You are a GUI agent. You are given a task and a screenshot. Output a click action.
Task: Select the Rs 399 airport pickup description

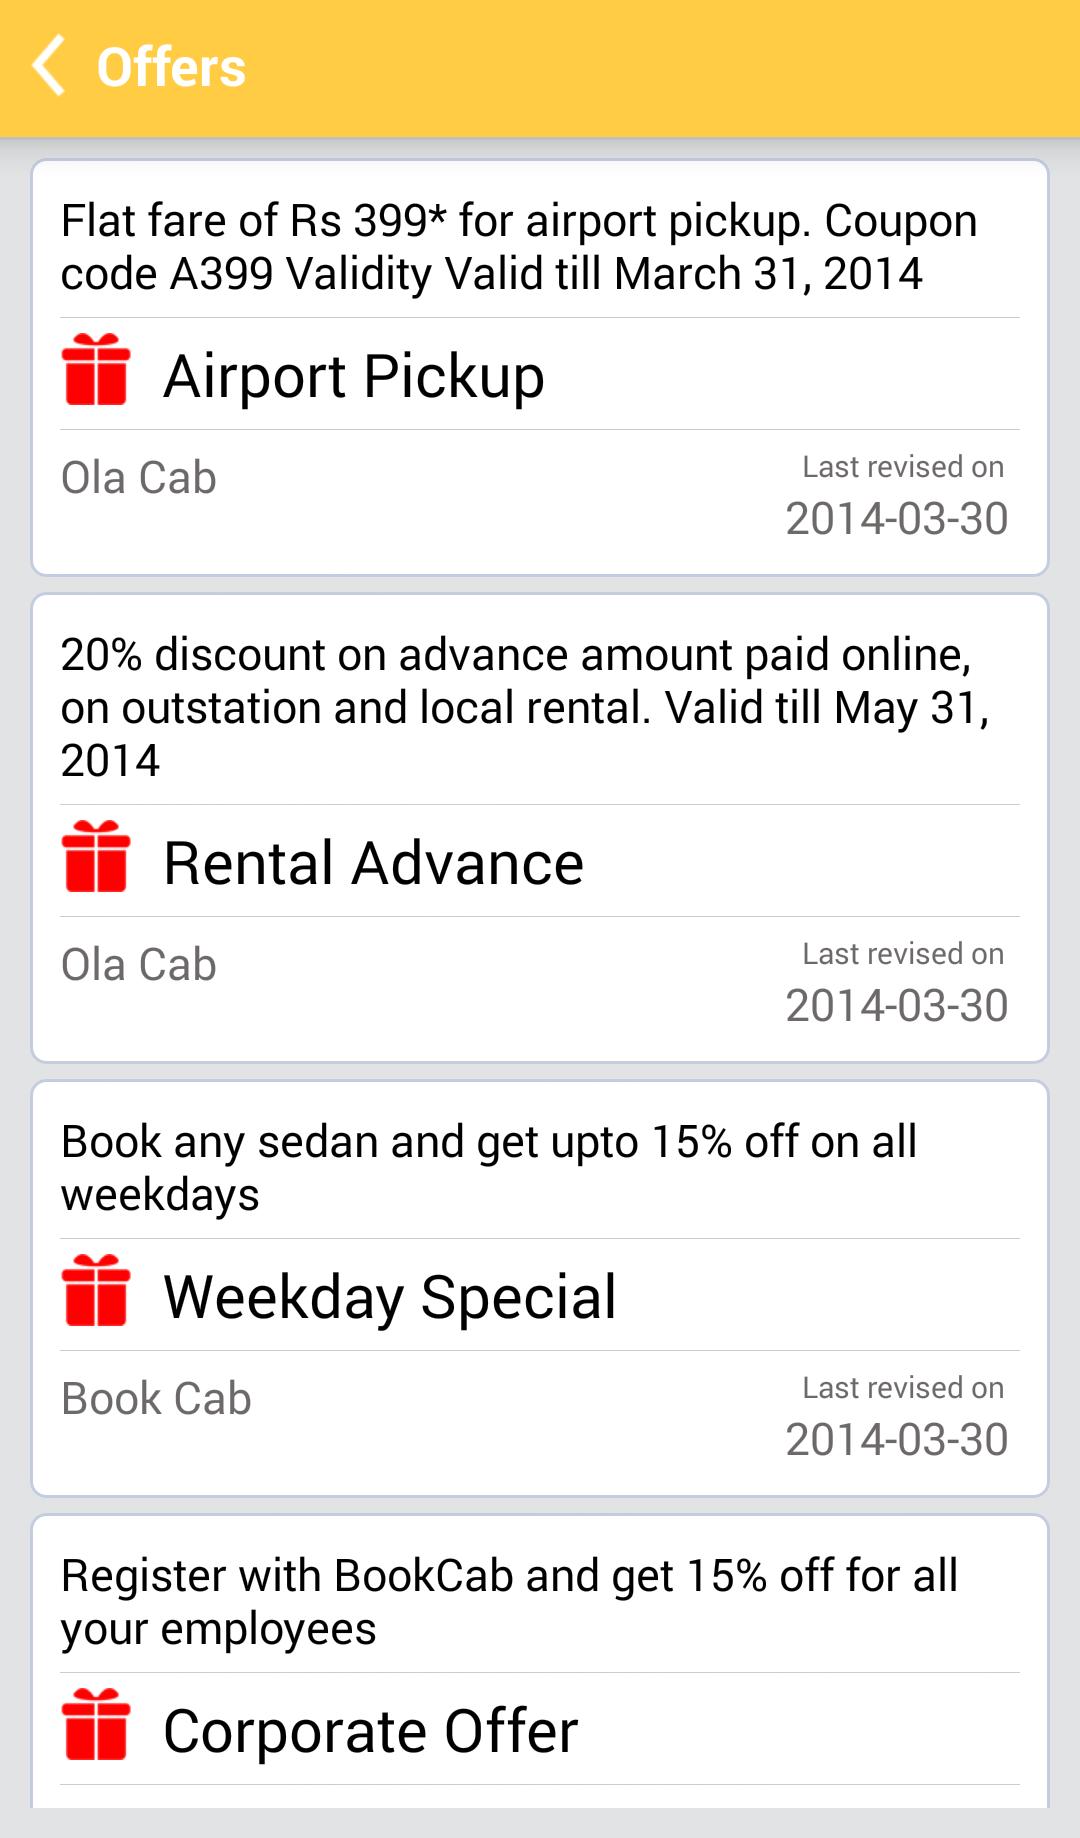(520, 247)
